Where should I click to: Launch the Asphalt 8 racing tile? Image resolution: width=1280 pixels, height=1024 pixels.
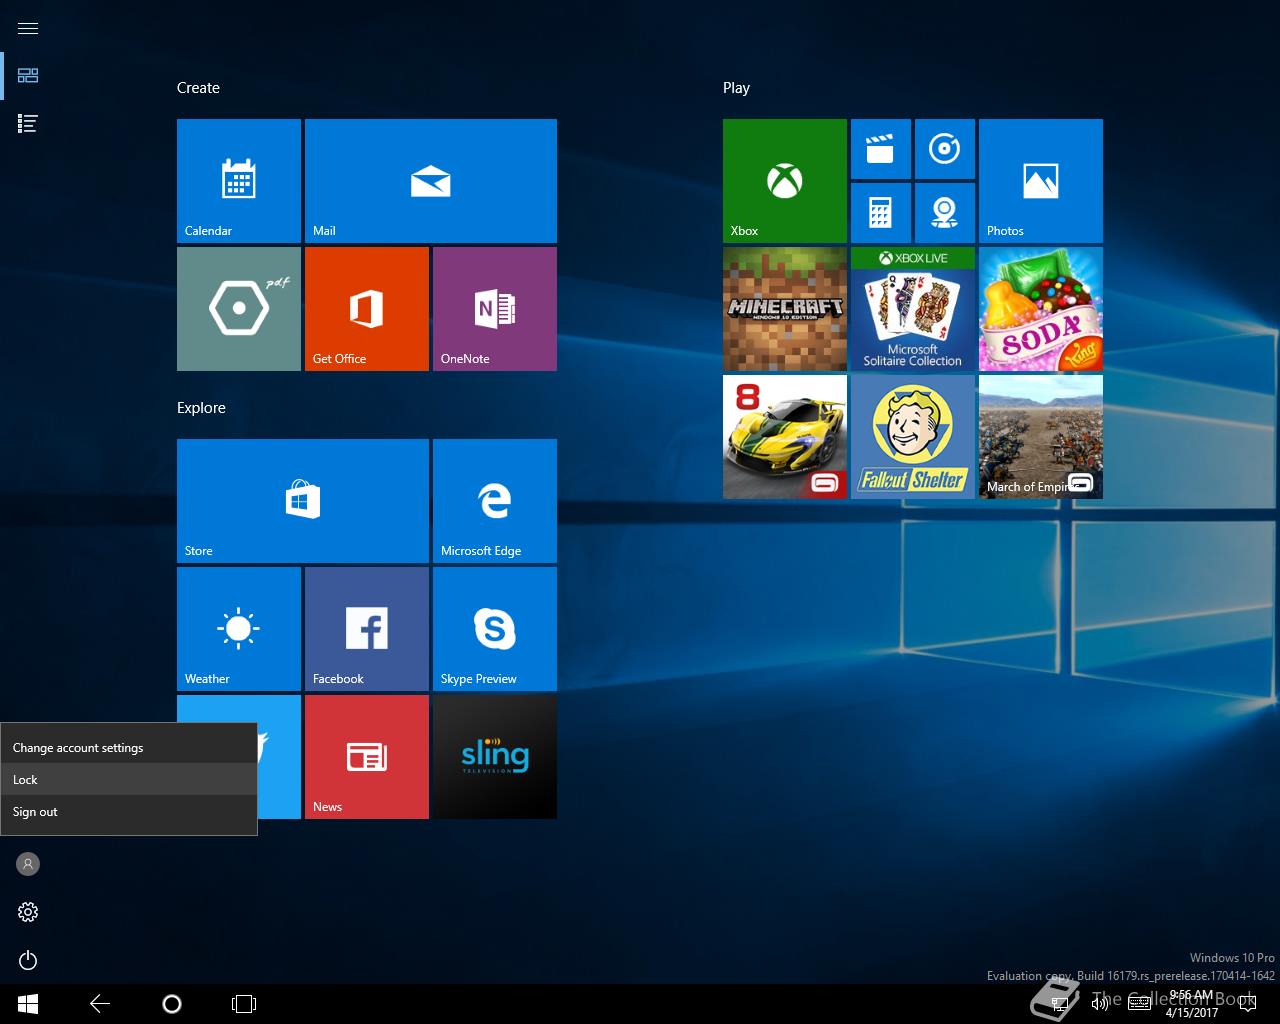785,437
